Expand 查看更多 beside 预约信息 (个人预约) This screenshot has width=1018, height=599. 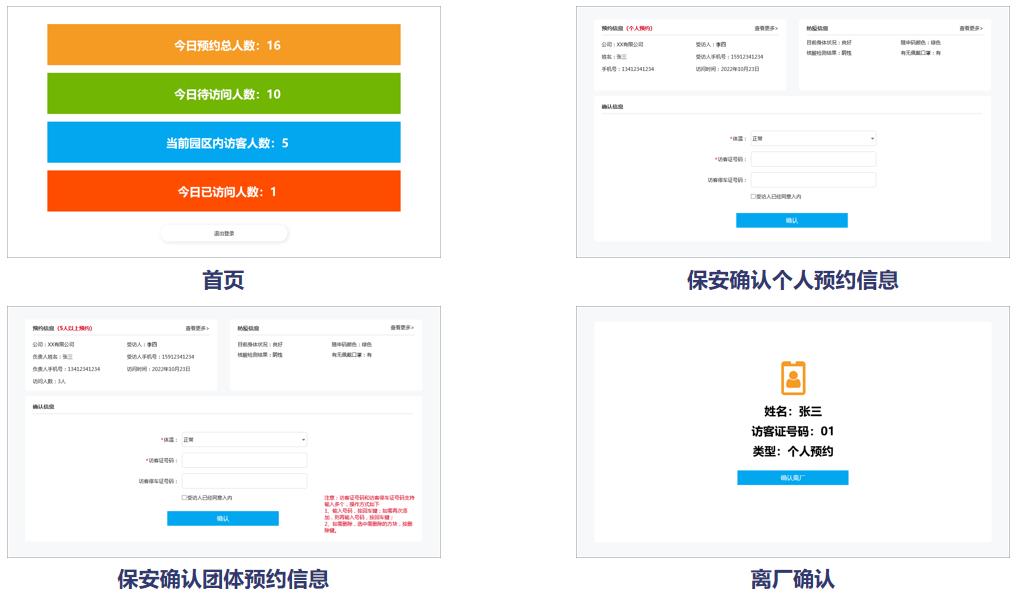tap(767, 29)
